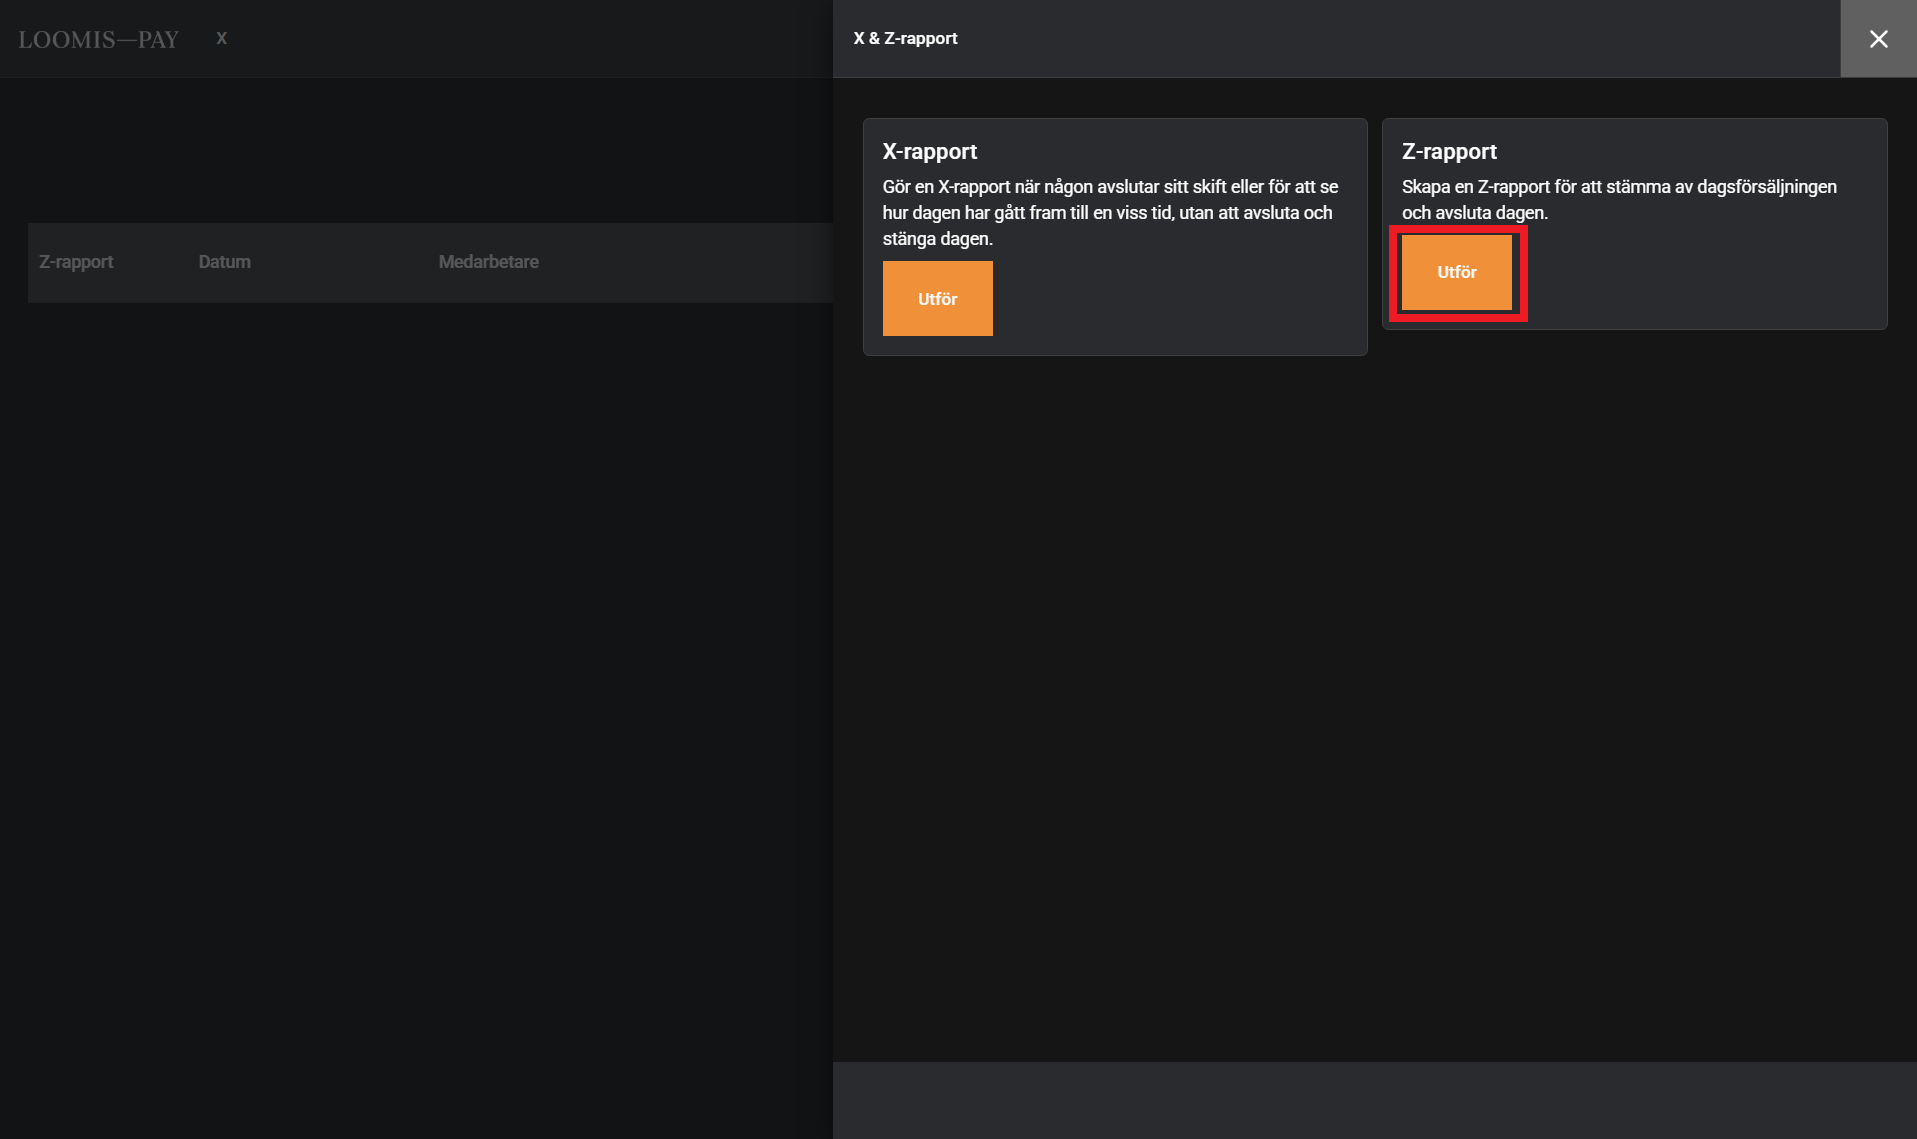Click the X-rapport card heading
Viewport: 1917px width, 1139px height.
[x=929, y=151]
